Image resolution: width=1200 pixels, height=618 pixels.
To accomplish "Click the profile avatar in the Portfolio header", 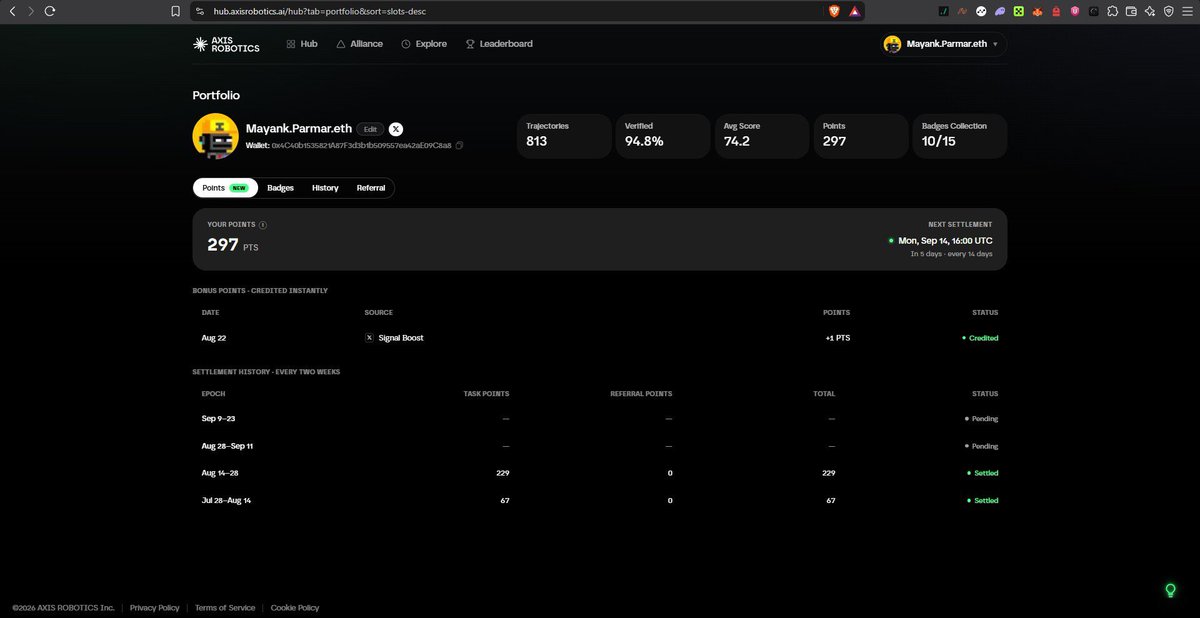I will 215,136.
